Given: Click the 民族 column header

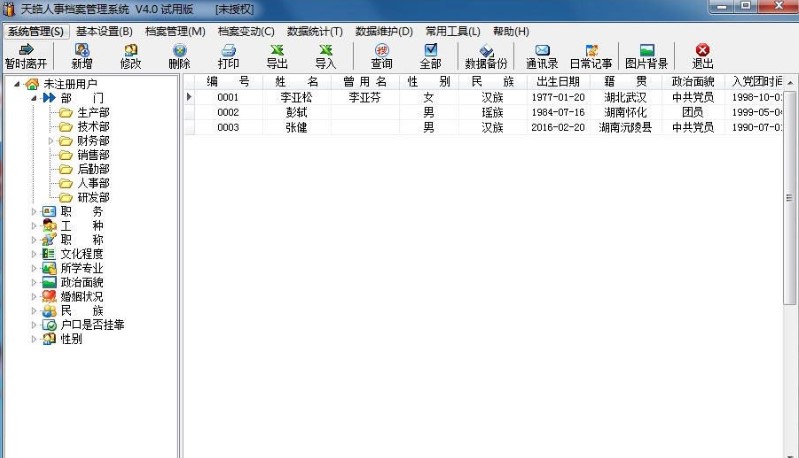Looking at the screenshot, I should [x=493, y=82].
